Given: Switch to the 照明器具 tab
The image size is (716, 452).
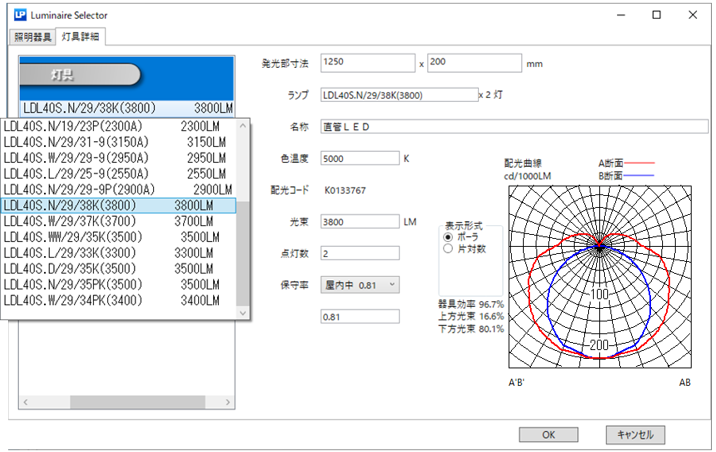Looking at the screenshot, I should 31,37.
